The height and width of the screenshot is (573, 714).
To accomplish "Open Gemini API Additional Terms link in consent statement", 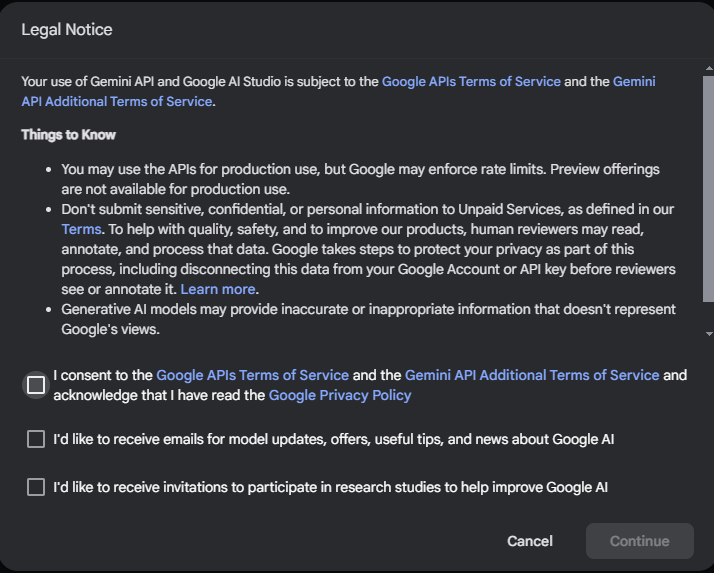I will coord(532,375).
